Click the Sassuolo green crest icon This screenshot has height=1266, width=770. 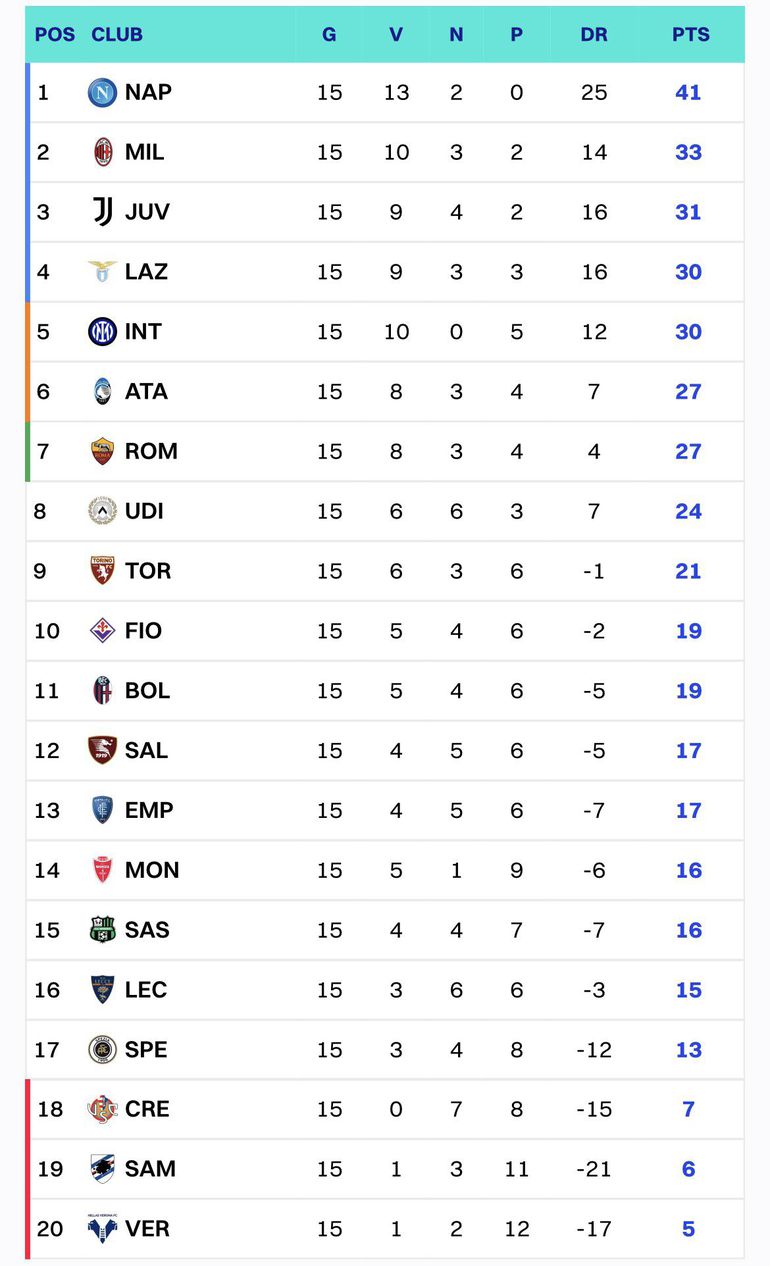coord(102,930)
